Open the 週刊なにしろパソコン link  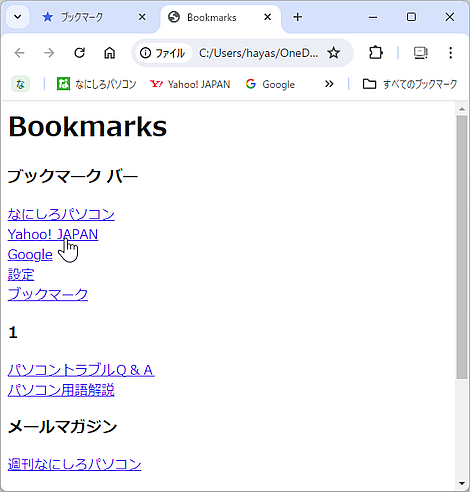click(x=74, y=464)
